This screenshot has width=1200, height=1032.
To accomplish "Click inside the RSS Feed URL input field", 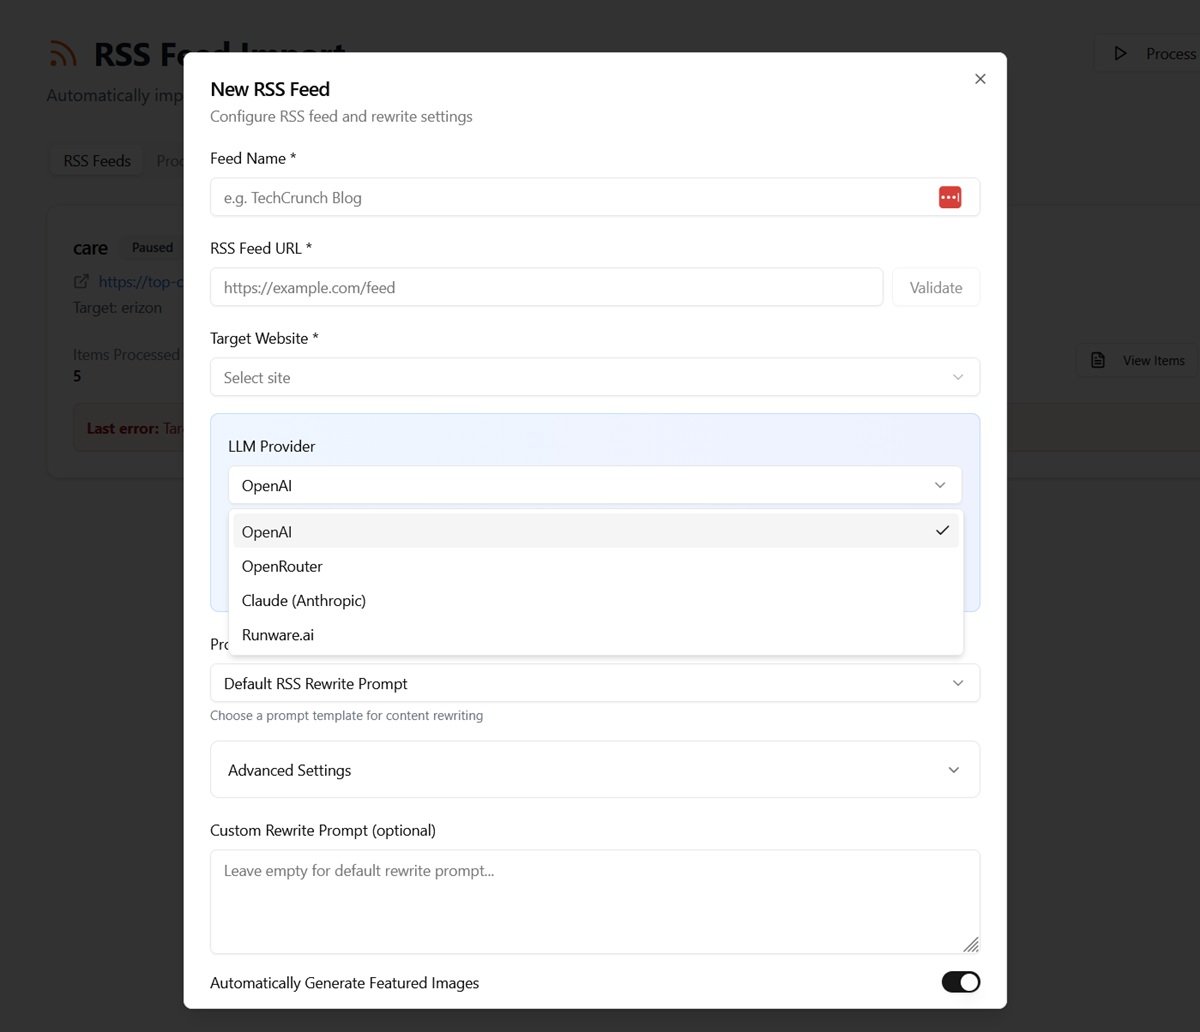I will coord(545,287).
